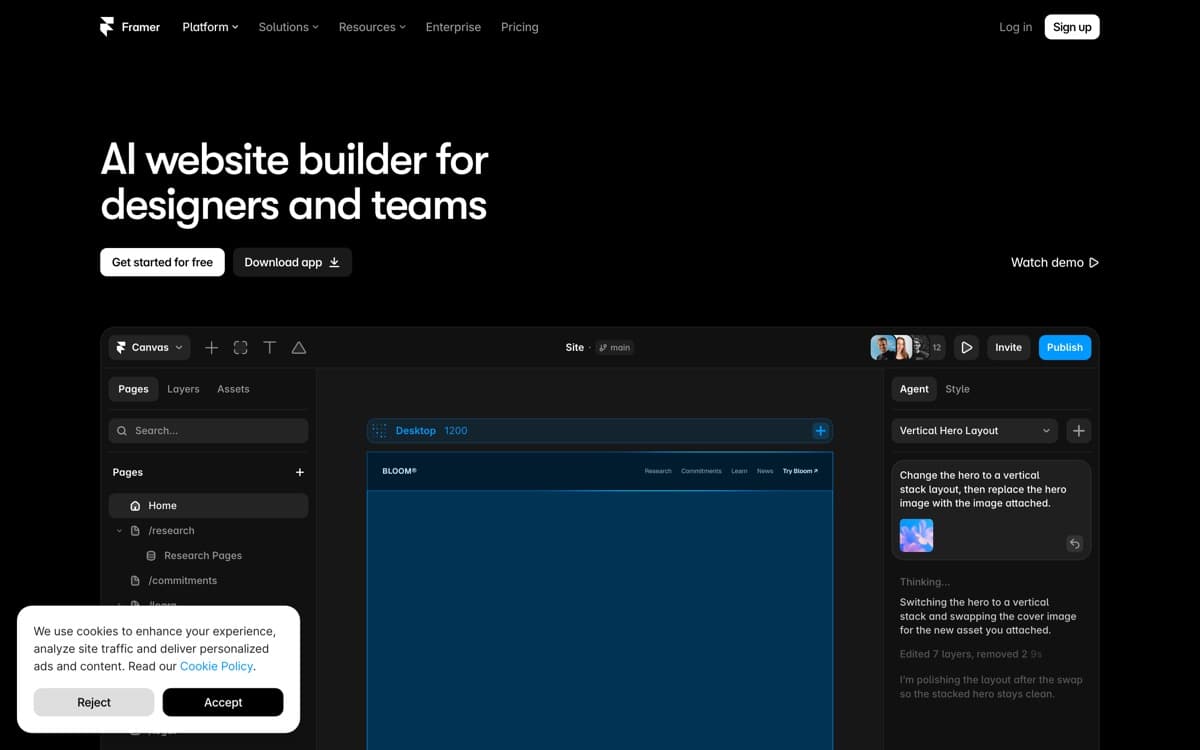The width and height of the screenshot is (1200, 750).
Task: Click the Home page icon
Action: click(135, 506)
